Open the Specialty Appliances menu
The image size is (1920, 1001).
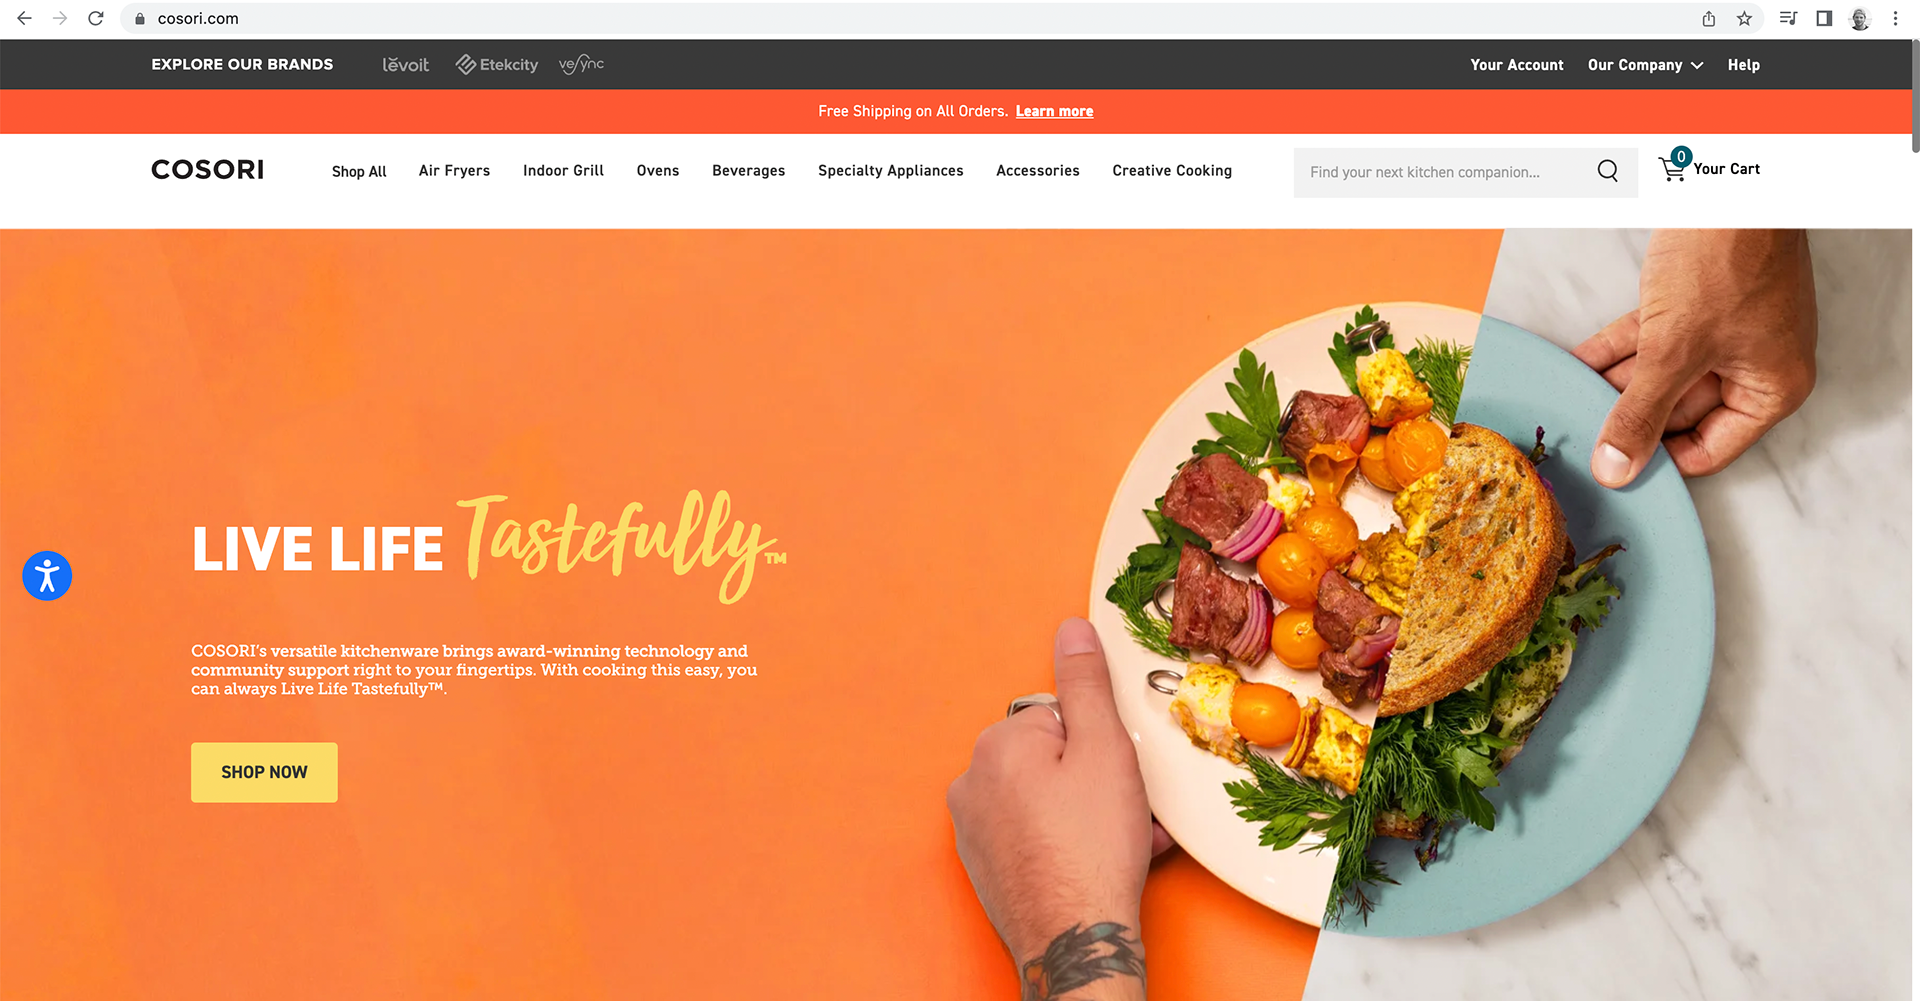click(891, 171)
